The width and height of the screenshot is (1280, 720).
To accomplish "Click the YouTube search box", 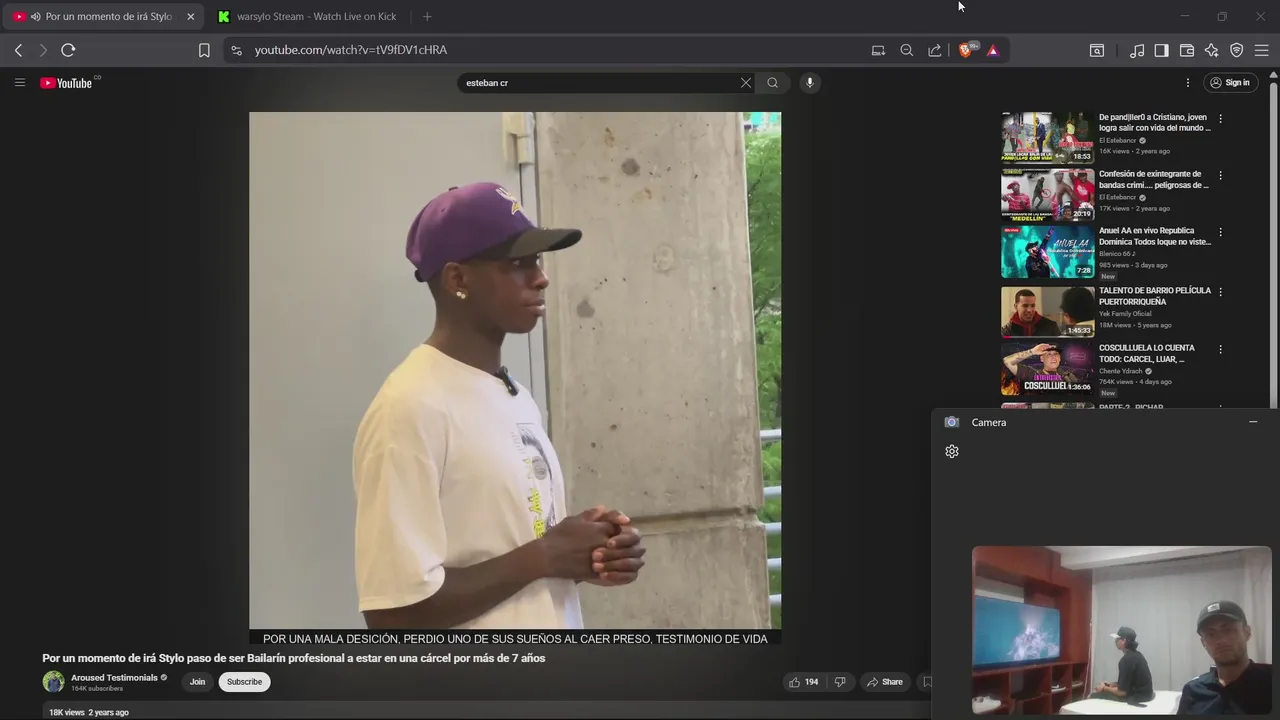I will pyautogui.click(x=598, y=83).
